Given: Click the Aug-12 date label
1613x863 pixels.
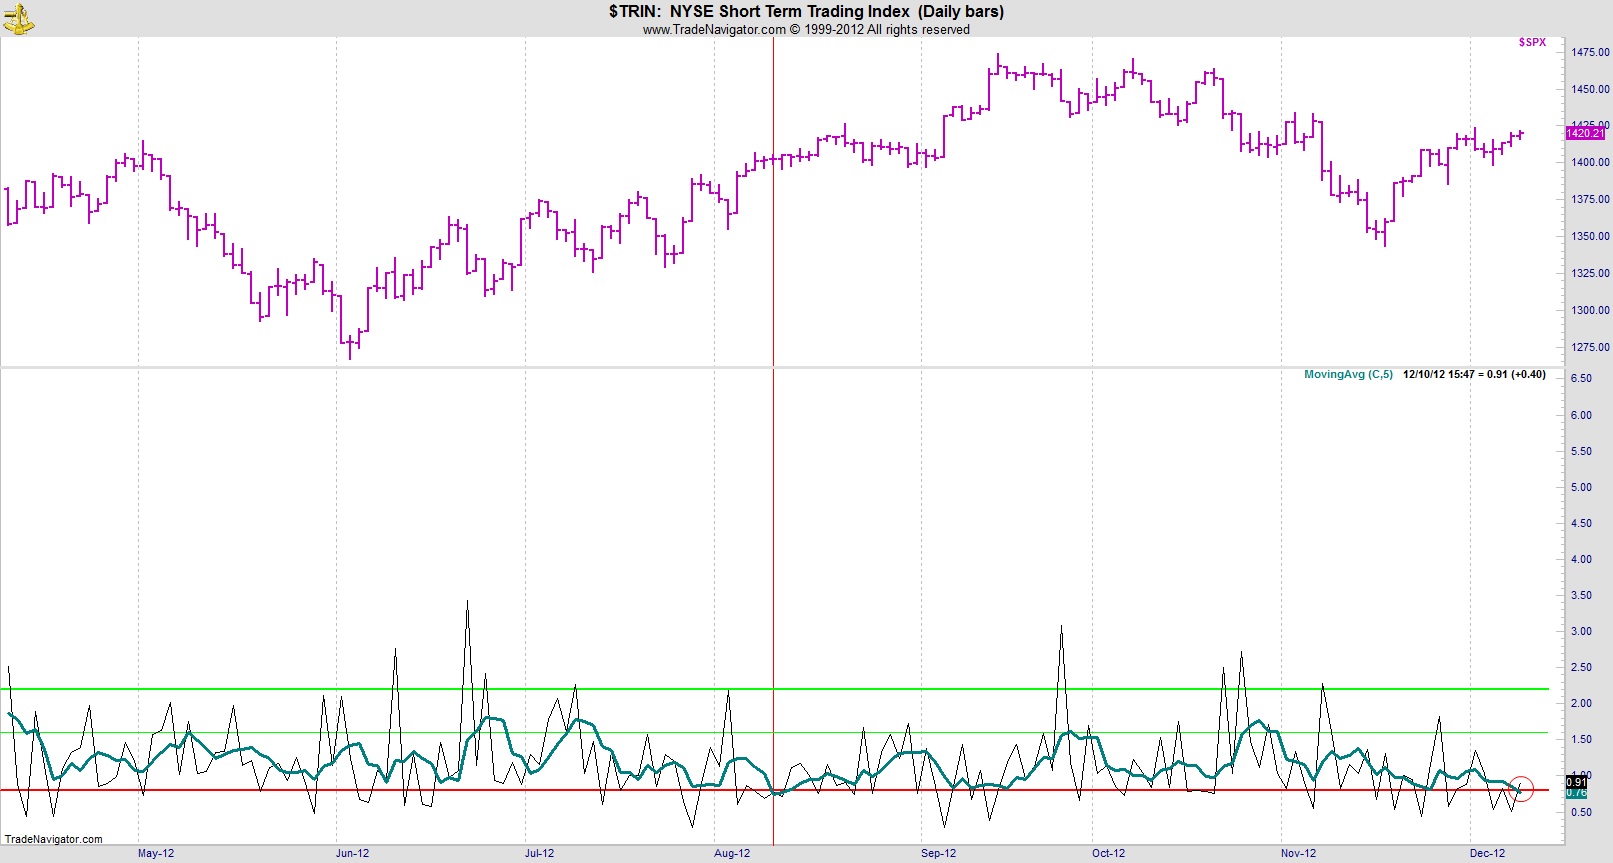Looking at the screenshot, I should [732, 853].
